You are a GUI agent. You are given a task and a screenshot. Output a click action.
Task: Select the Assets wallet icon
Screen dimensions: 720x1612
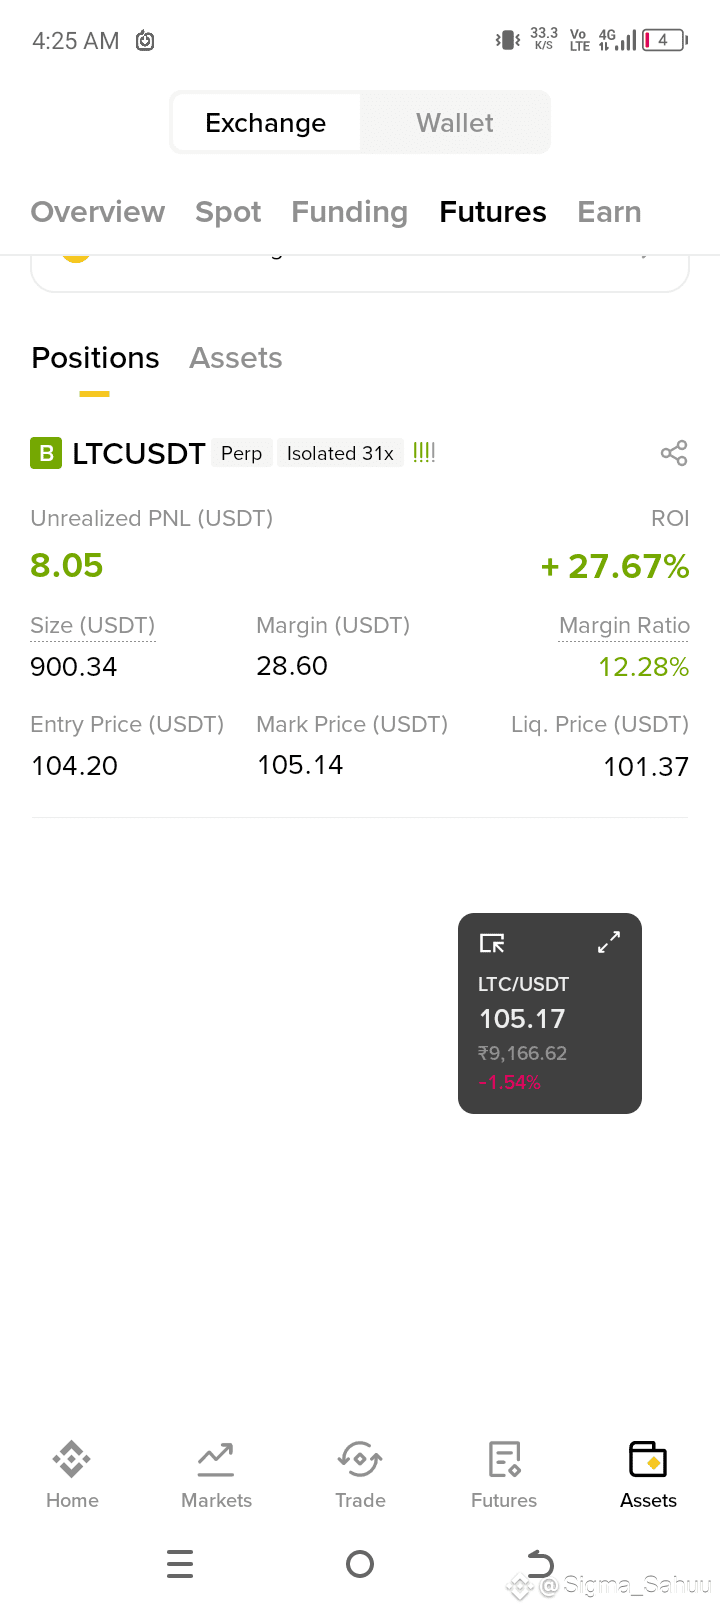[648, 1459]
